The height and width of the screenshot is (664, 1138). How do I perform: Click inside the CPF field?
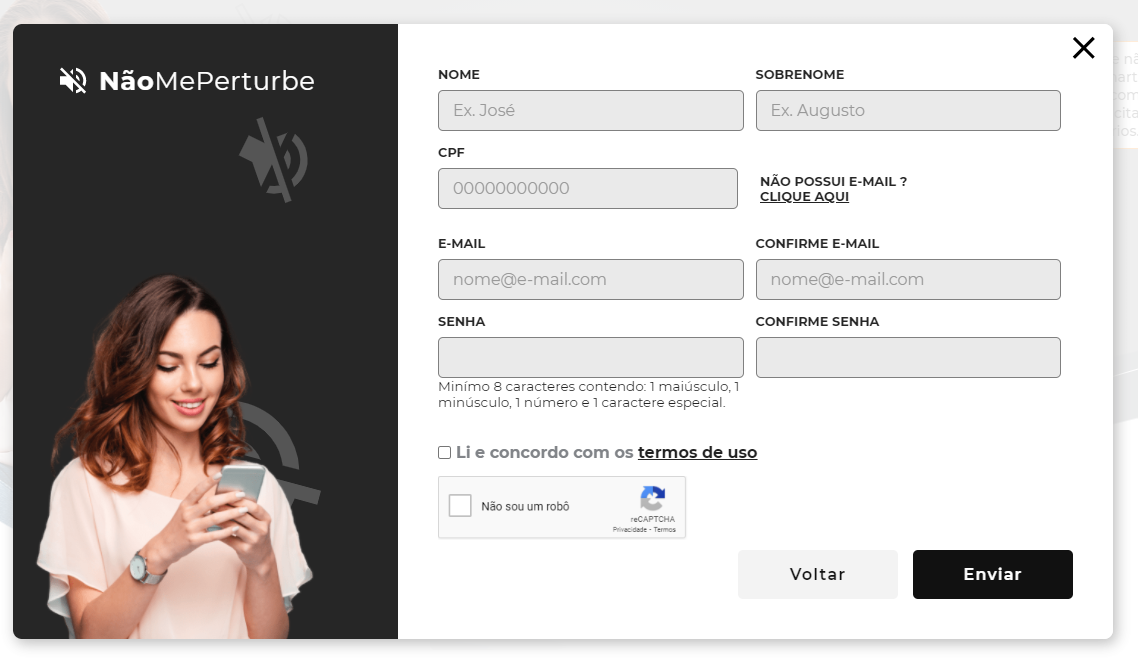587,188
